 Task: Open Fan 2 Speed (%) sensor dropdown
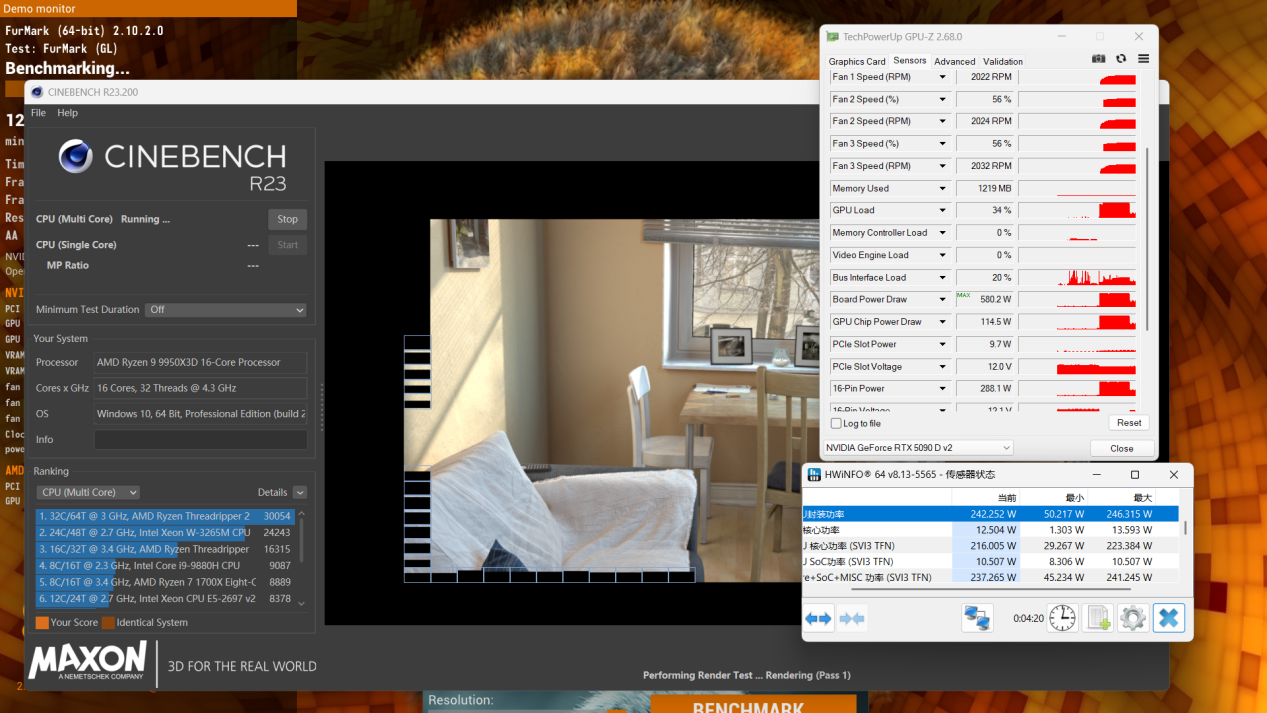coord(942,99)
